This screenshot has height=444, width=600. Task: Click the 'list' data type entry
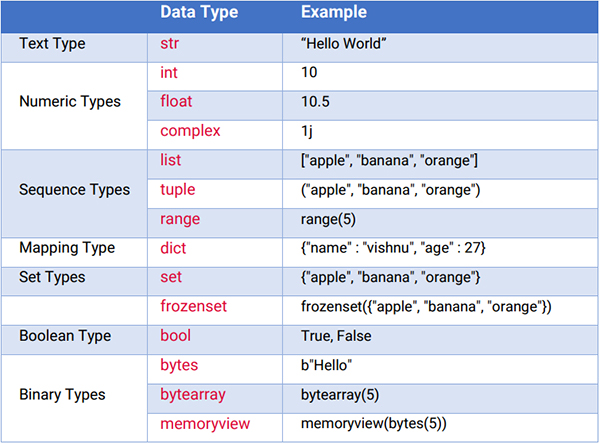point(170,160)
